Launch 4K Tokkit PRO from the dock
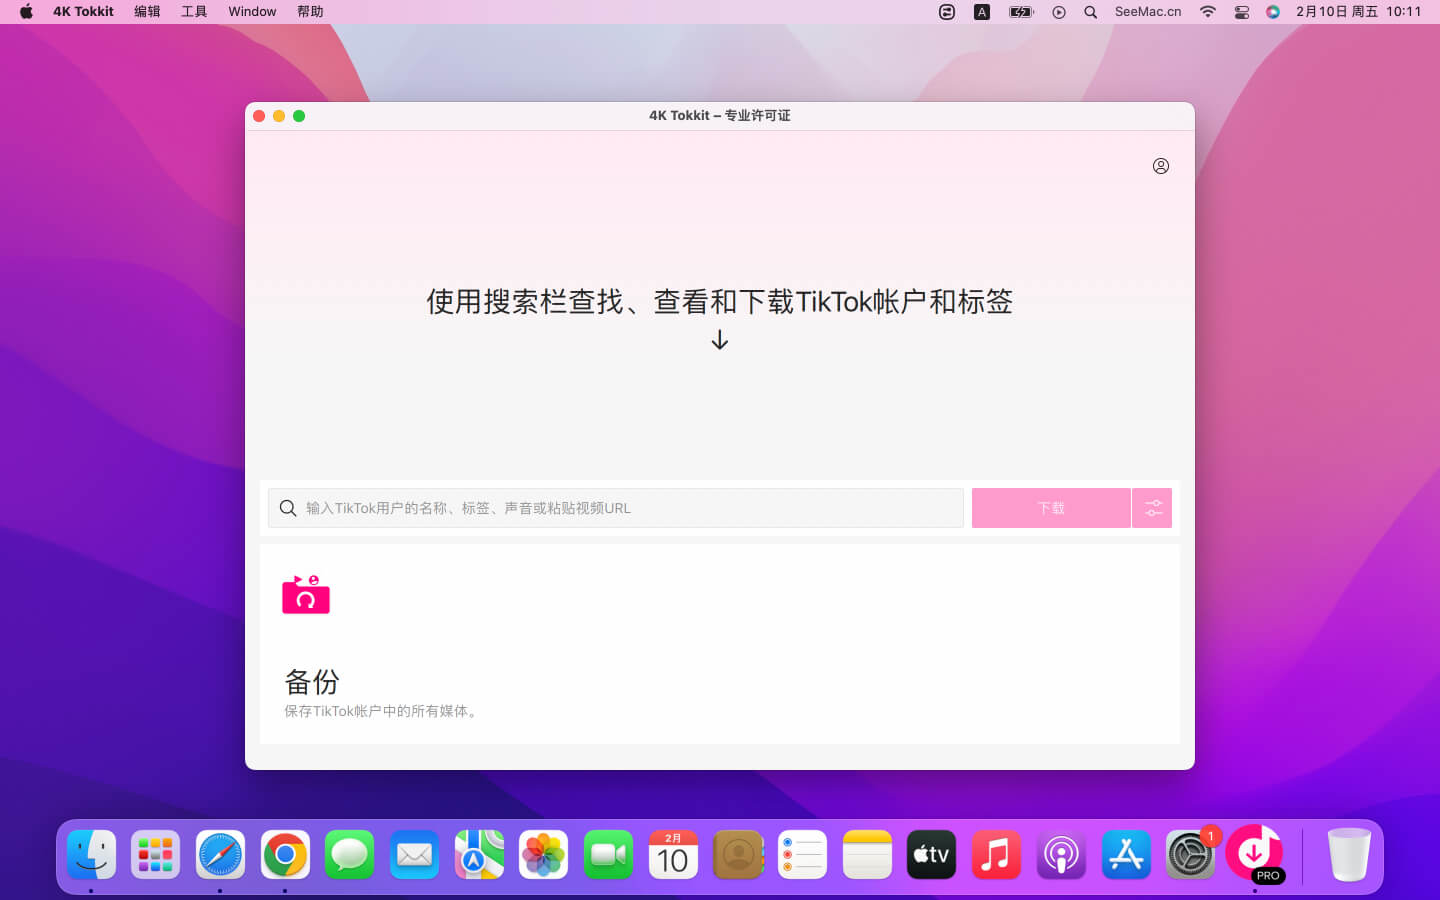This screenshot has height=900, width=1440. [1254, 854]
